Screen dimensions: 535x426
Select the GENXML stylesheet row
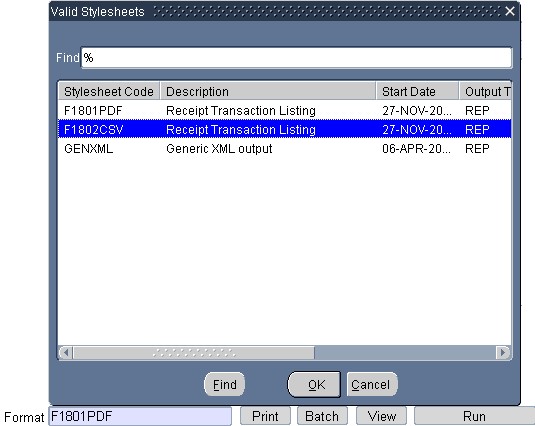click(x=285, y=149)
